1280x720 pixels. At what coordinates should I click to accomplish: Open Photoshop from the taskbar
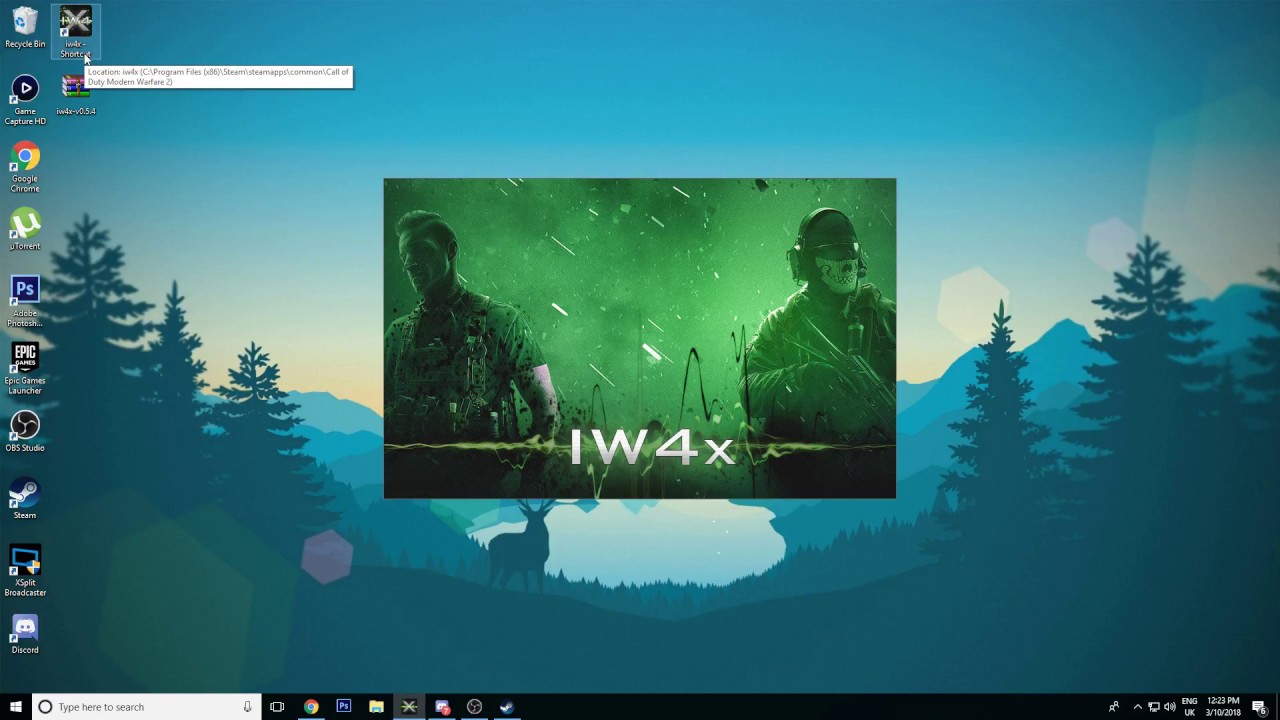[x=343, y=707]
